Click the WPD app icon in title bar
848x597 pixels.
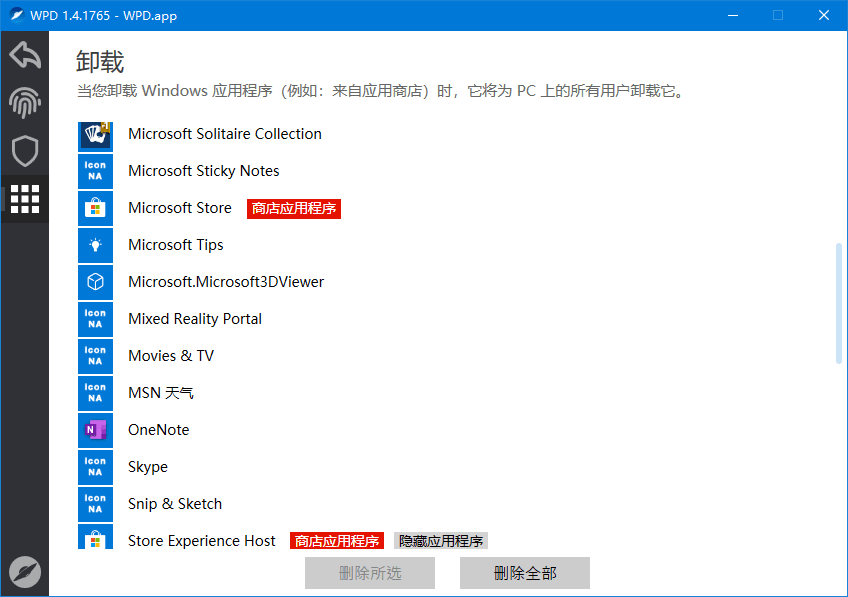click(17, 15)
